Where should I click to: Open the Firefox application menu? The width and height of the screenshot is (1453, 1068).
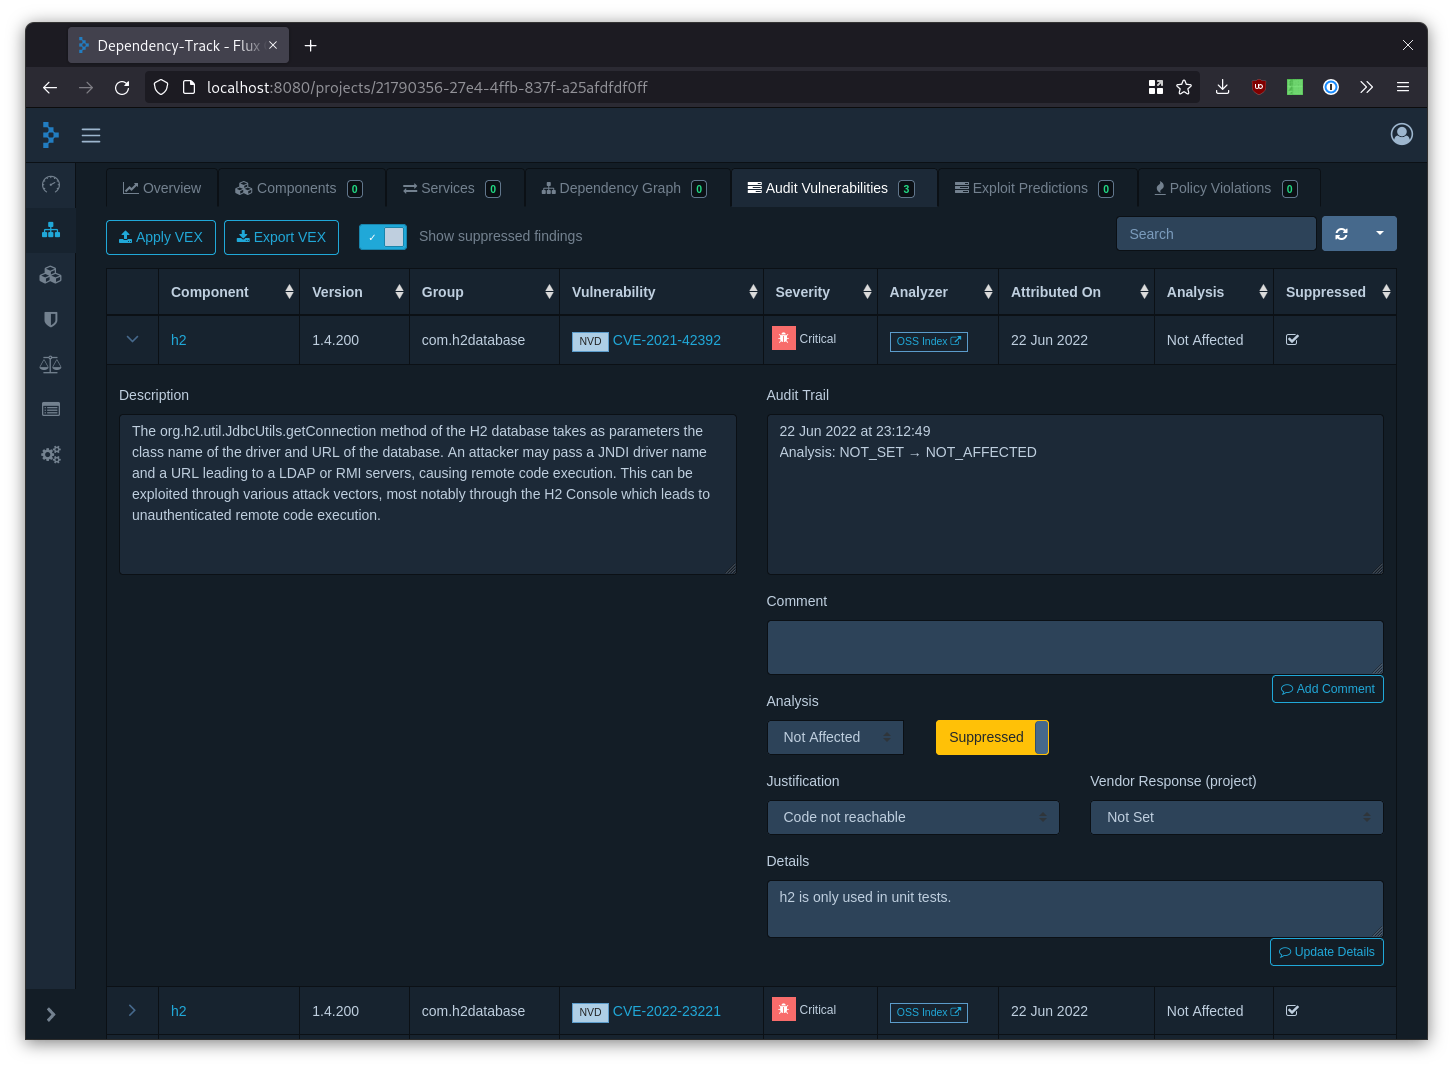(x=1403, y=88)
